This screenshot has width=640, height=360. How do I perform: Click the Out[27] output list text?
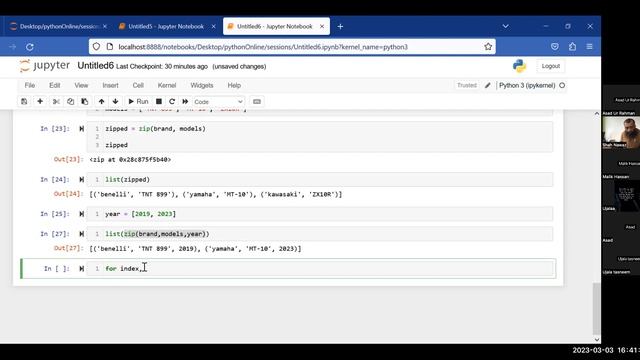[x=195, y=249]
